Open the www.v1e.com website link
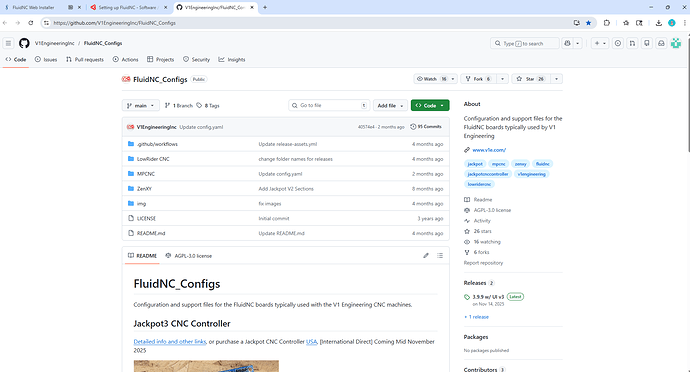 (x=489, y=150)
